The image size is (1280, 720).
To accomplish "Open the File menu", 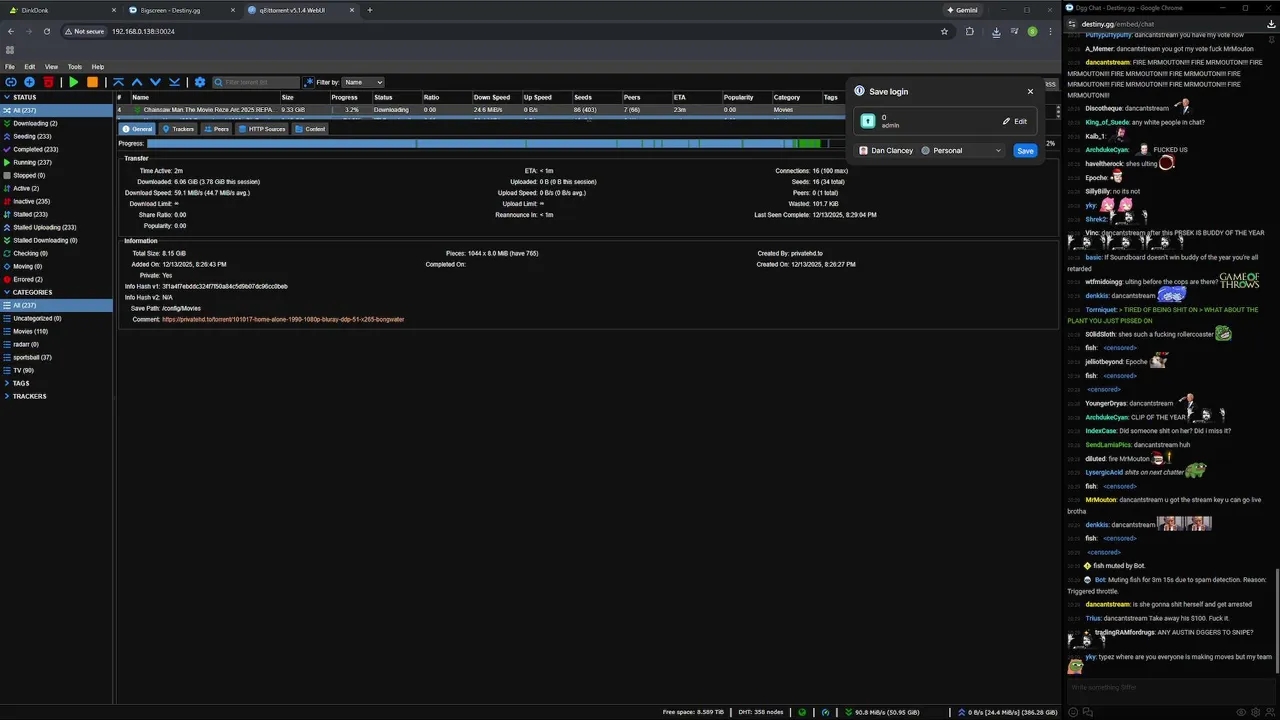I will point(10,67).
